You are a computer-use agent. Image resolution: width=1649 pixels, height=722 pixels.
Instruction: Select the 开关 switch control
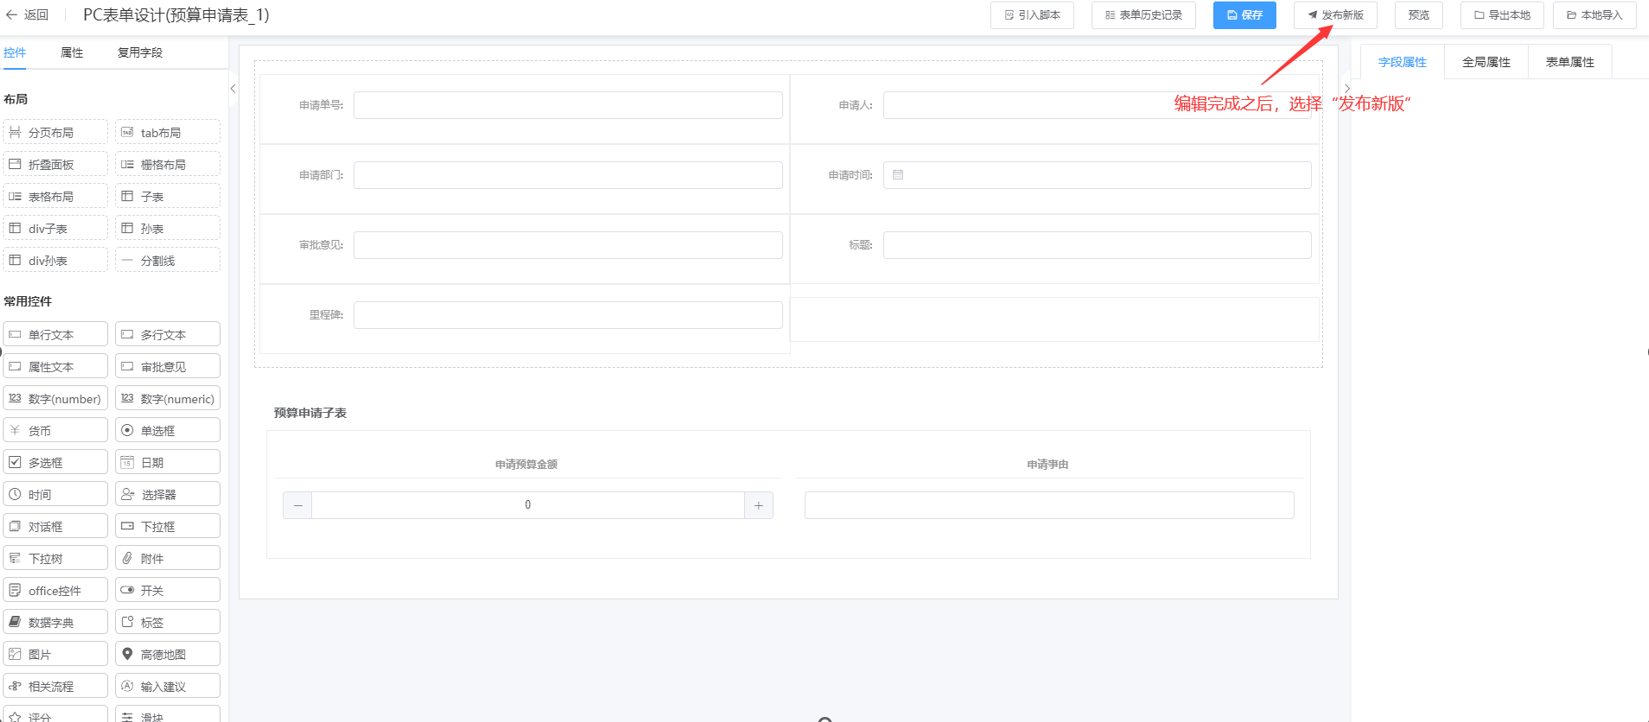[168, 590]
